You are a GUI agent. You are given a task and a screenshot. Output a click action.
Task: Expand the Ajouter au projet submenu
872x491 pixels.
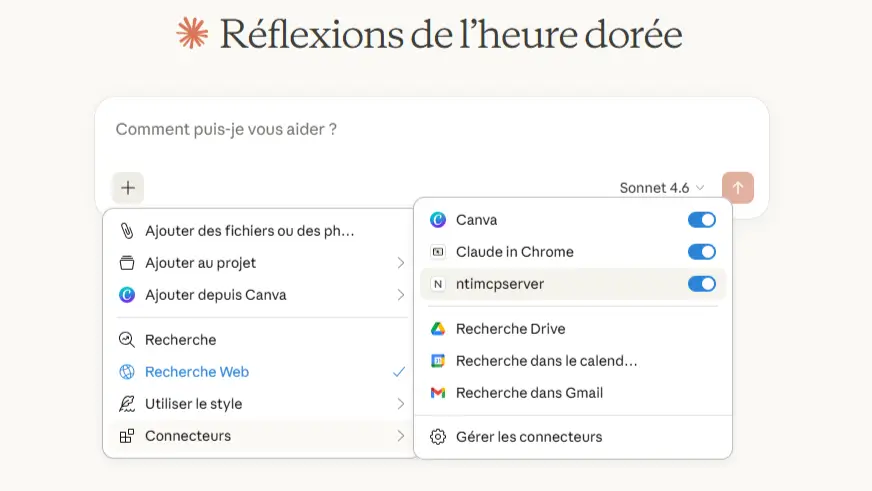[x=260, y=263]
